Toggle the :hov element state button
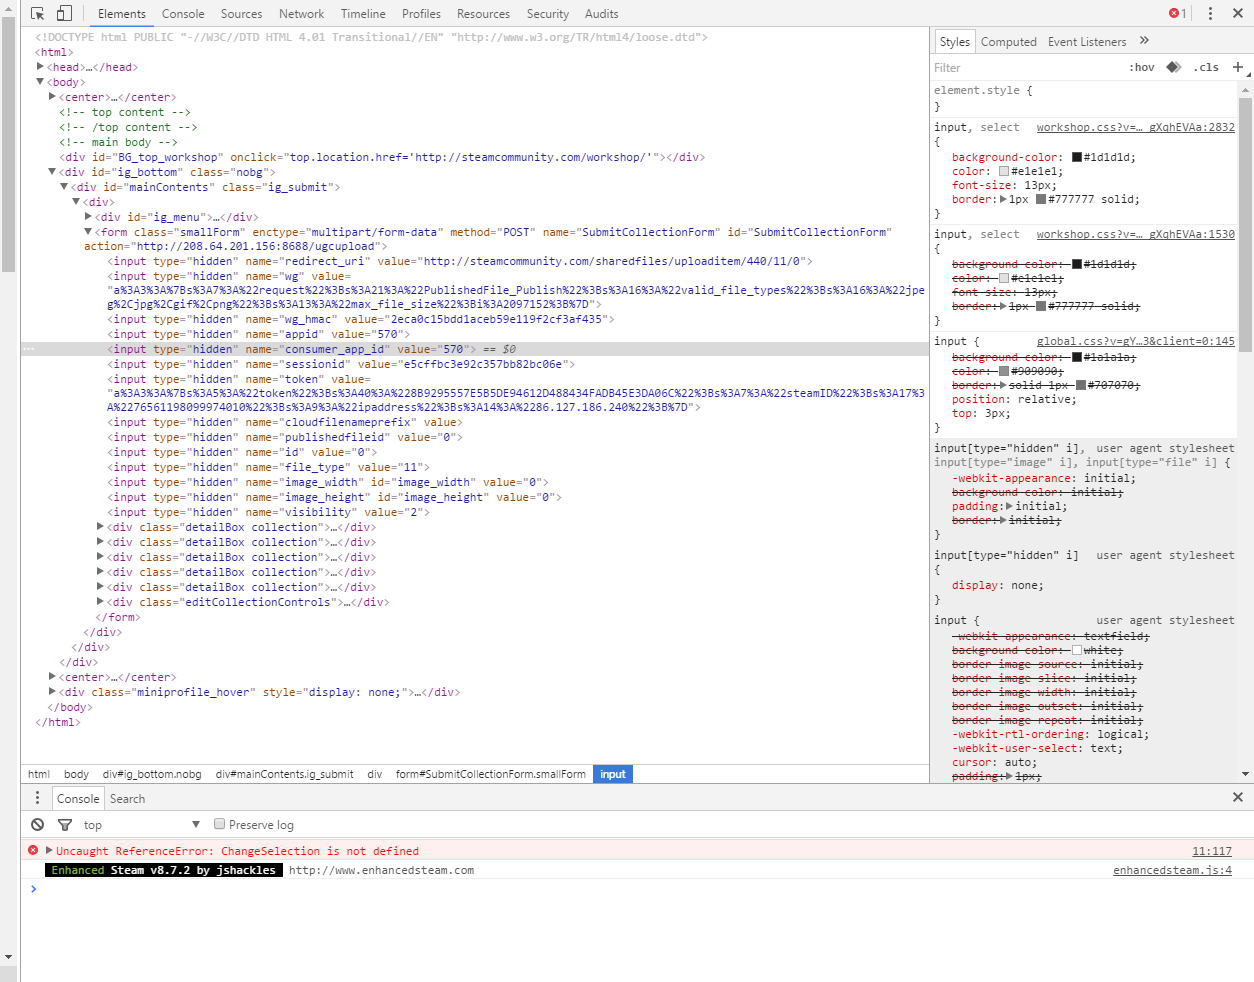This screenshot has width=1254, height=982. 1142,68
